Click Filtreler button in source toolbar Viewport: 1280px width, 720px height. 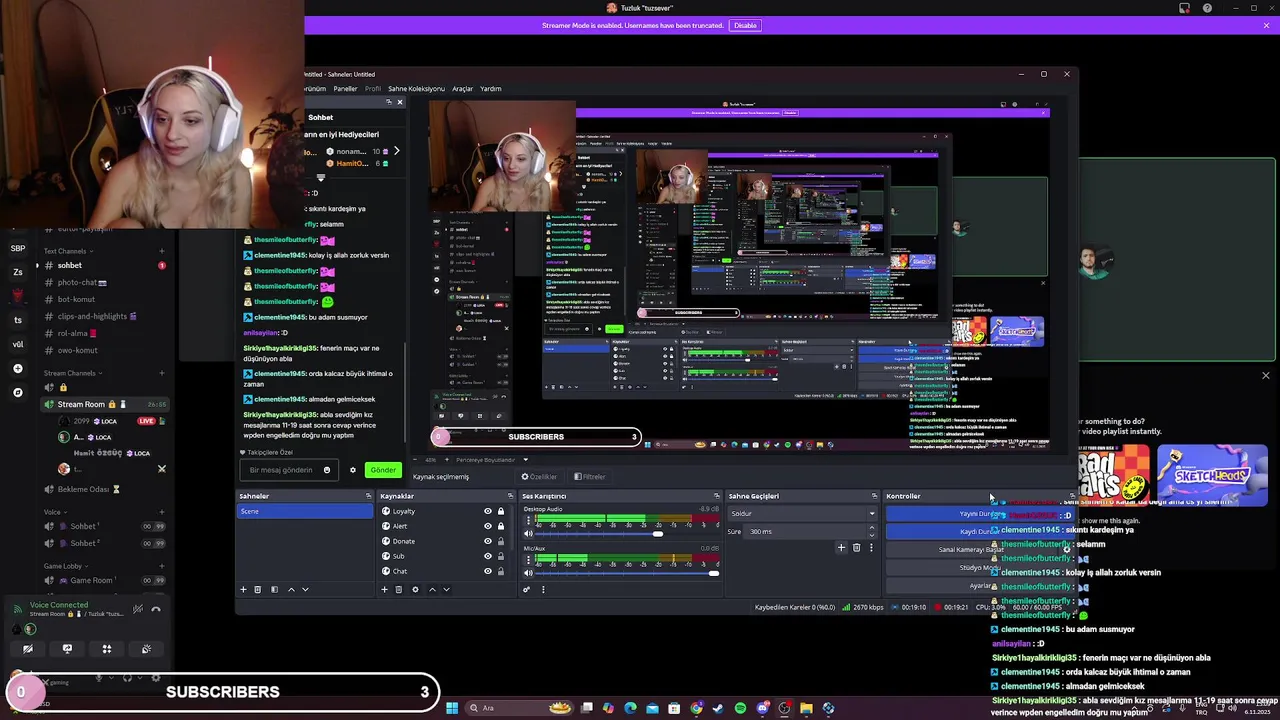[590, 477]
